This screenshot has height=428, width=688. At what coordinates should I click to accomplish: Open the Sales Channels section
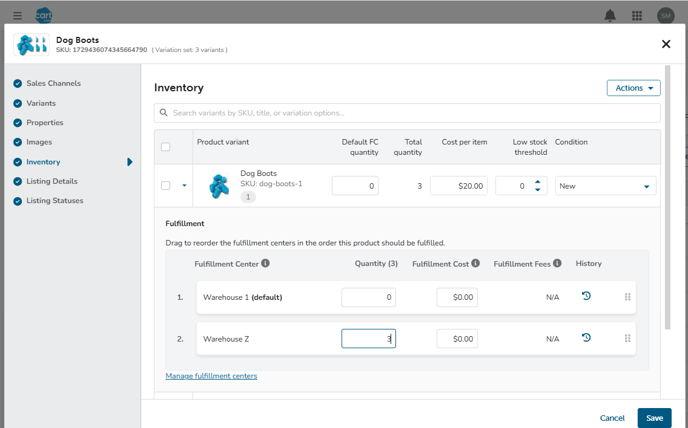[53, 83]
